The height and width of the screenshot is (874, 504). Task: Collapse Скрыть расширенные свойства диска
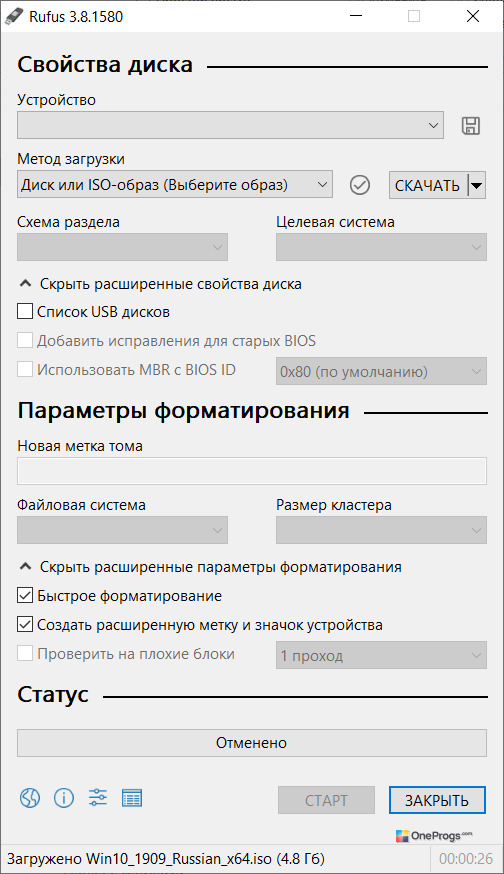point(160,284)
